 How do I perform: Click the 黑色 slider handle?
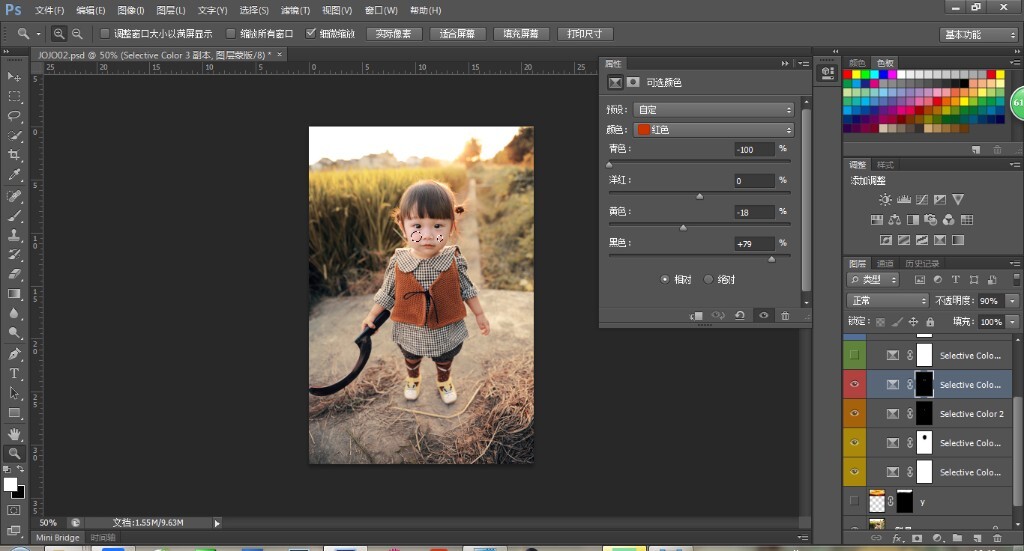[771, 259]
